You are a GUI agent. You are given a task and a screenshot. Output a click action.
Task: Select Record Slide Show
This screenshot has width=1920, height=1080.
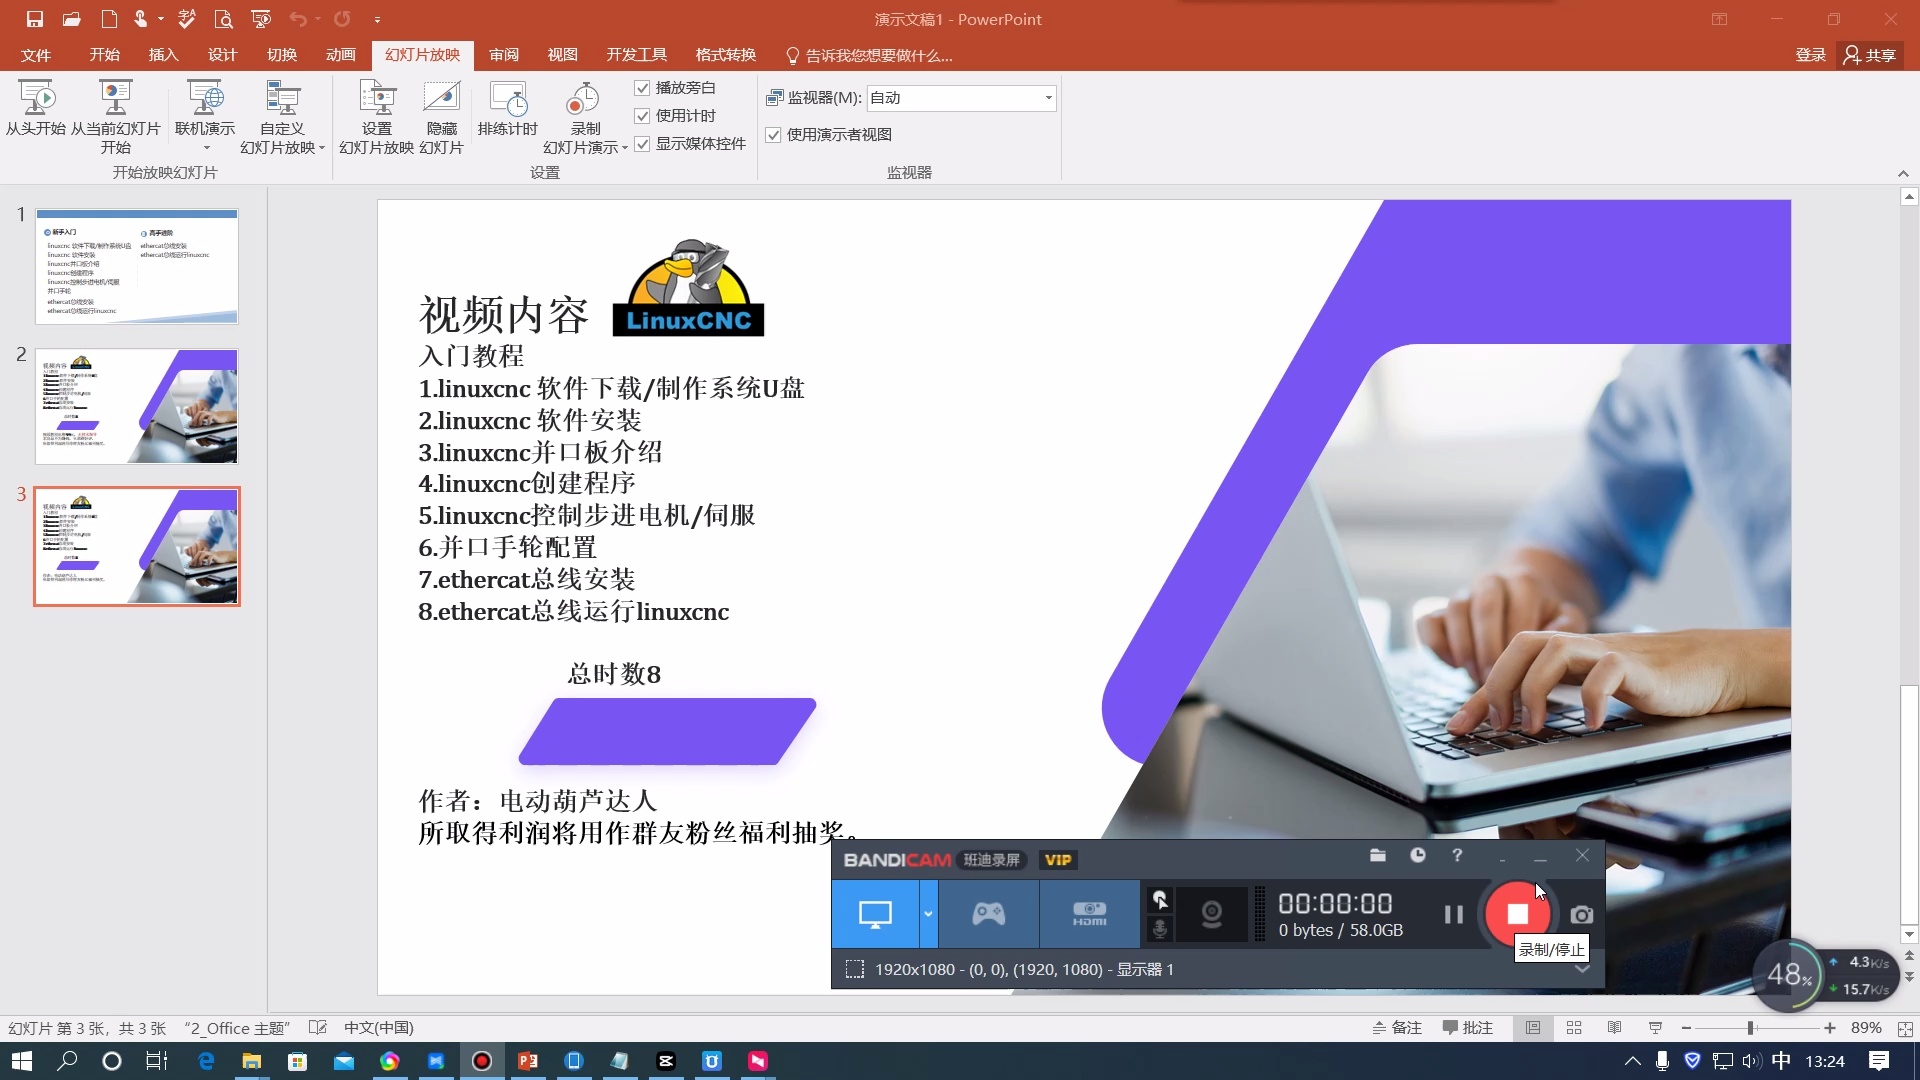coord(584,113)
